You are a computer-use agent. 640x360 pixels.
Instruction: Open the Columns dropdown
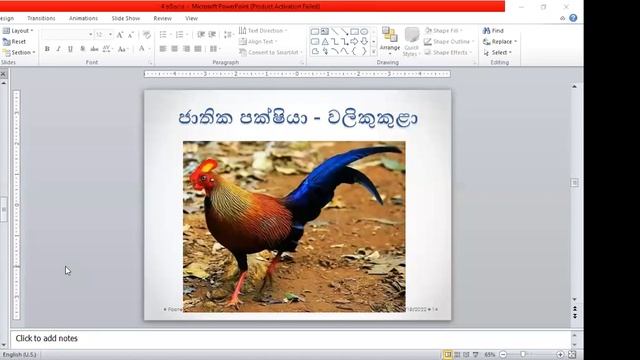coord(215,49)
